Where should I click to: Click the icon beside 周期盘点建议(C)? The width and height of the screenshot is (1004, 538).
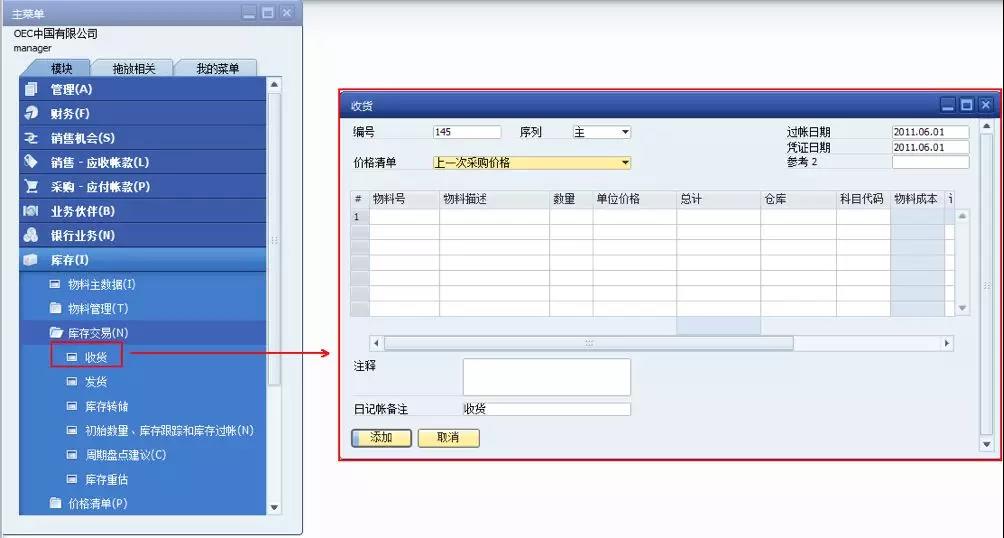(72, 454)
